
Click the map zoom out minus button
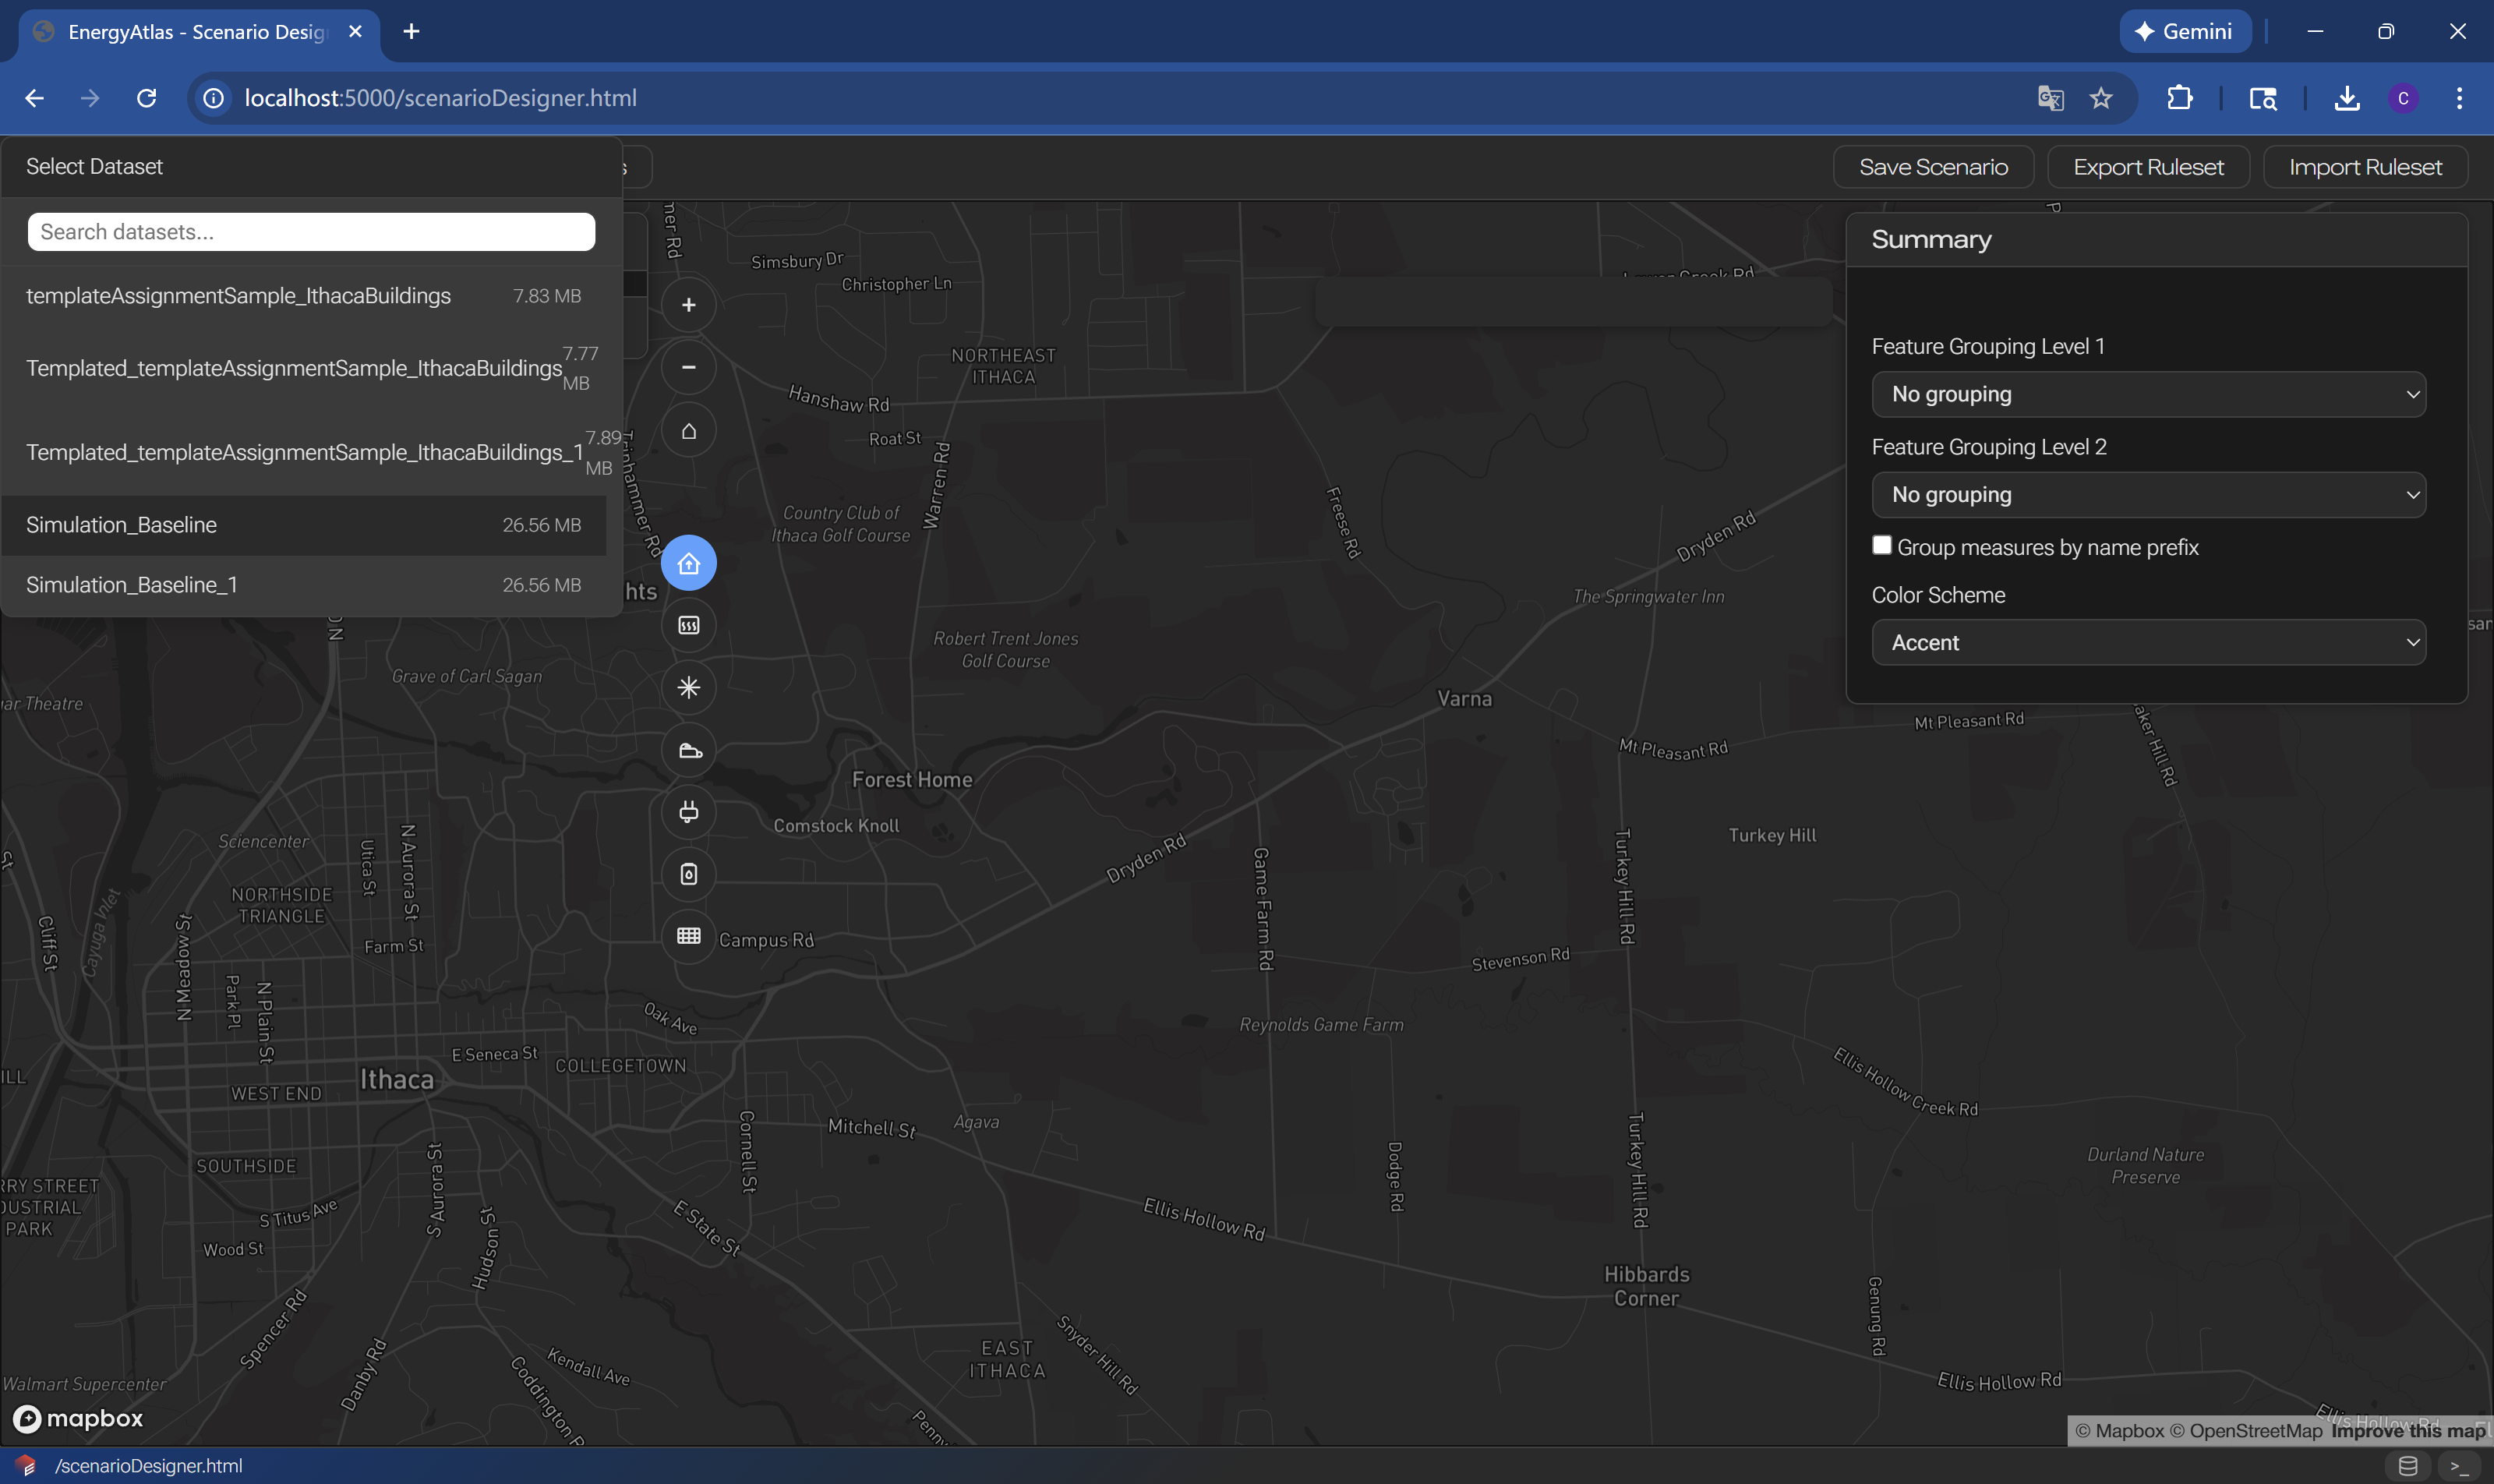[x=688, y=367]
